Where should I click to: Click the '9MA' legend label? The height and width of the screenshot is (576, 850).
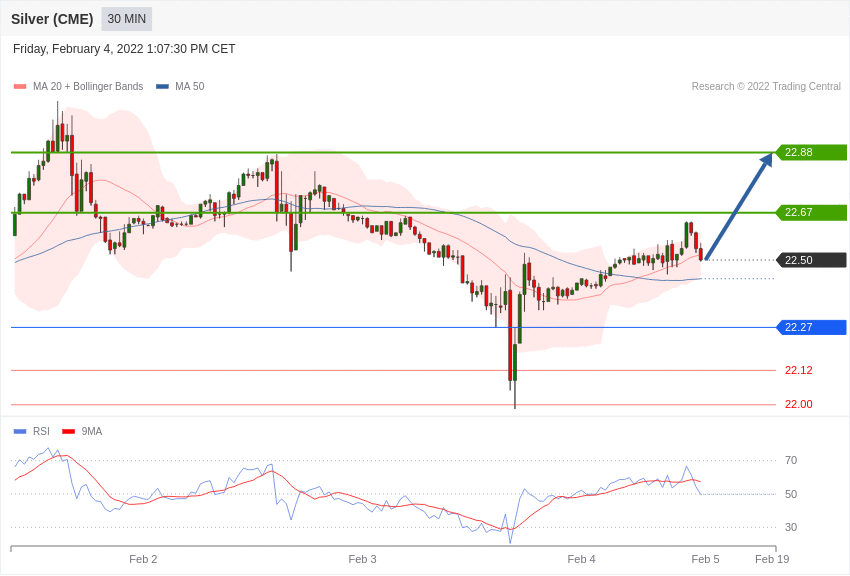click(x=92, y=431)
